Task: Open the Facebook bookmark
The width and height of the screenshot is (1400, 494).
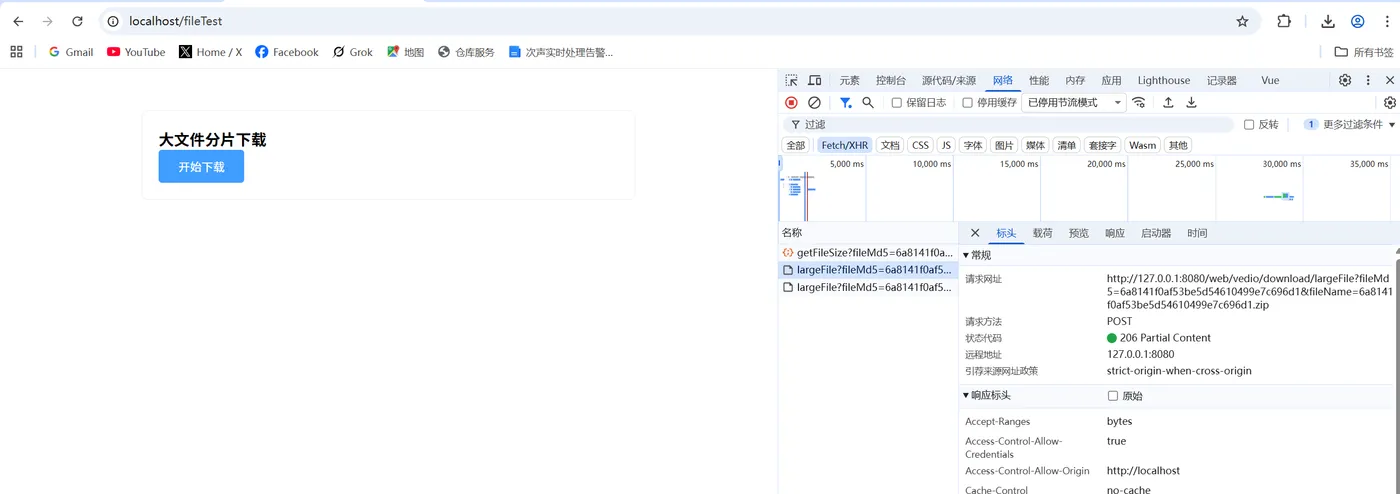Action: 287,52
